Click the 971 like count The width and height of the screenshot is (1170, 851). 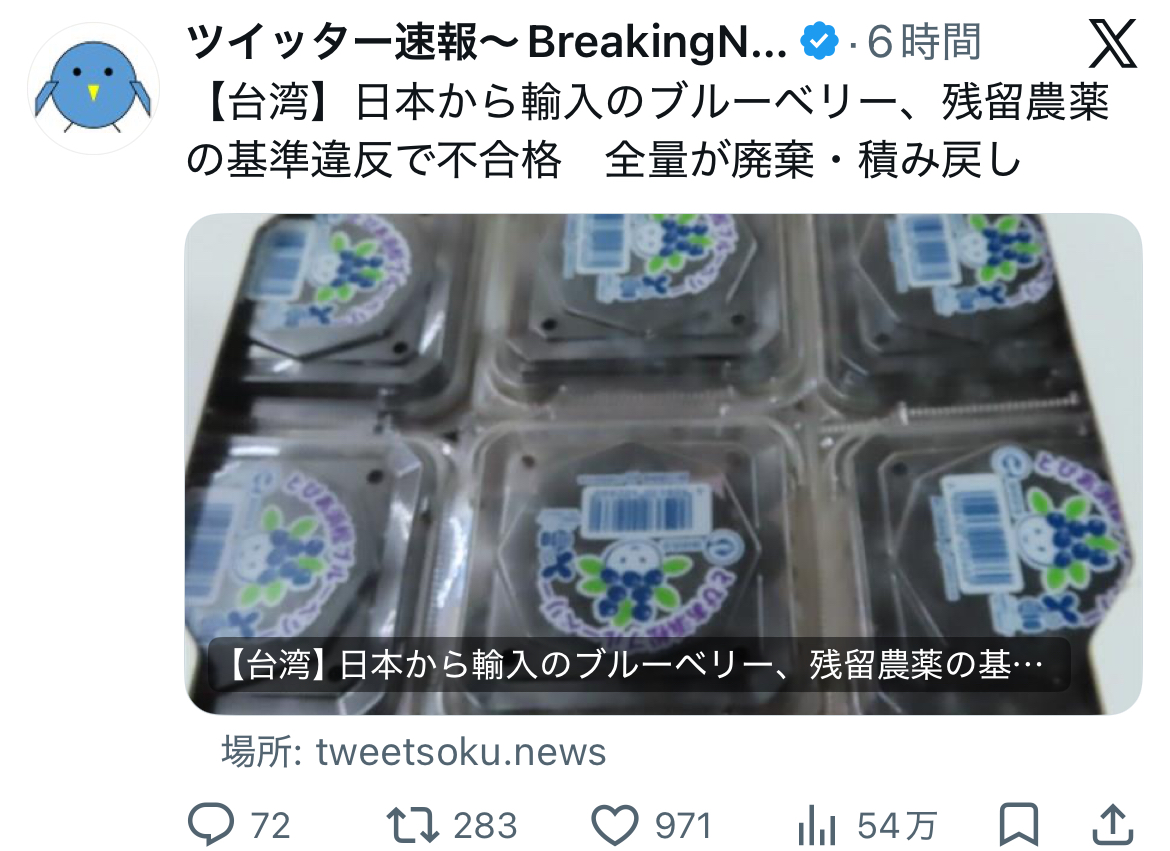pos(683,826)
